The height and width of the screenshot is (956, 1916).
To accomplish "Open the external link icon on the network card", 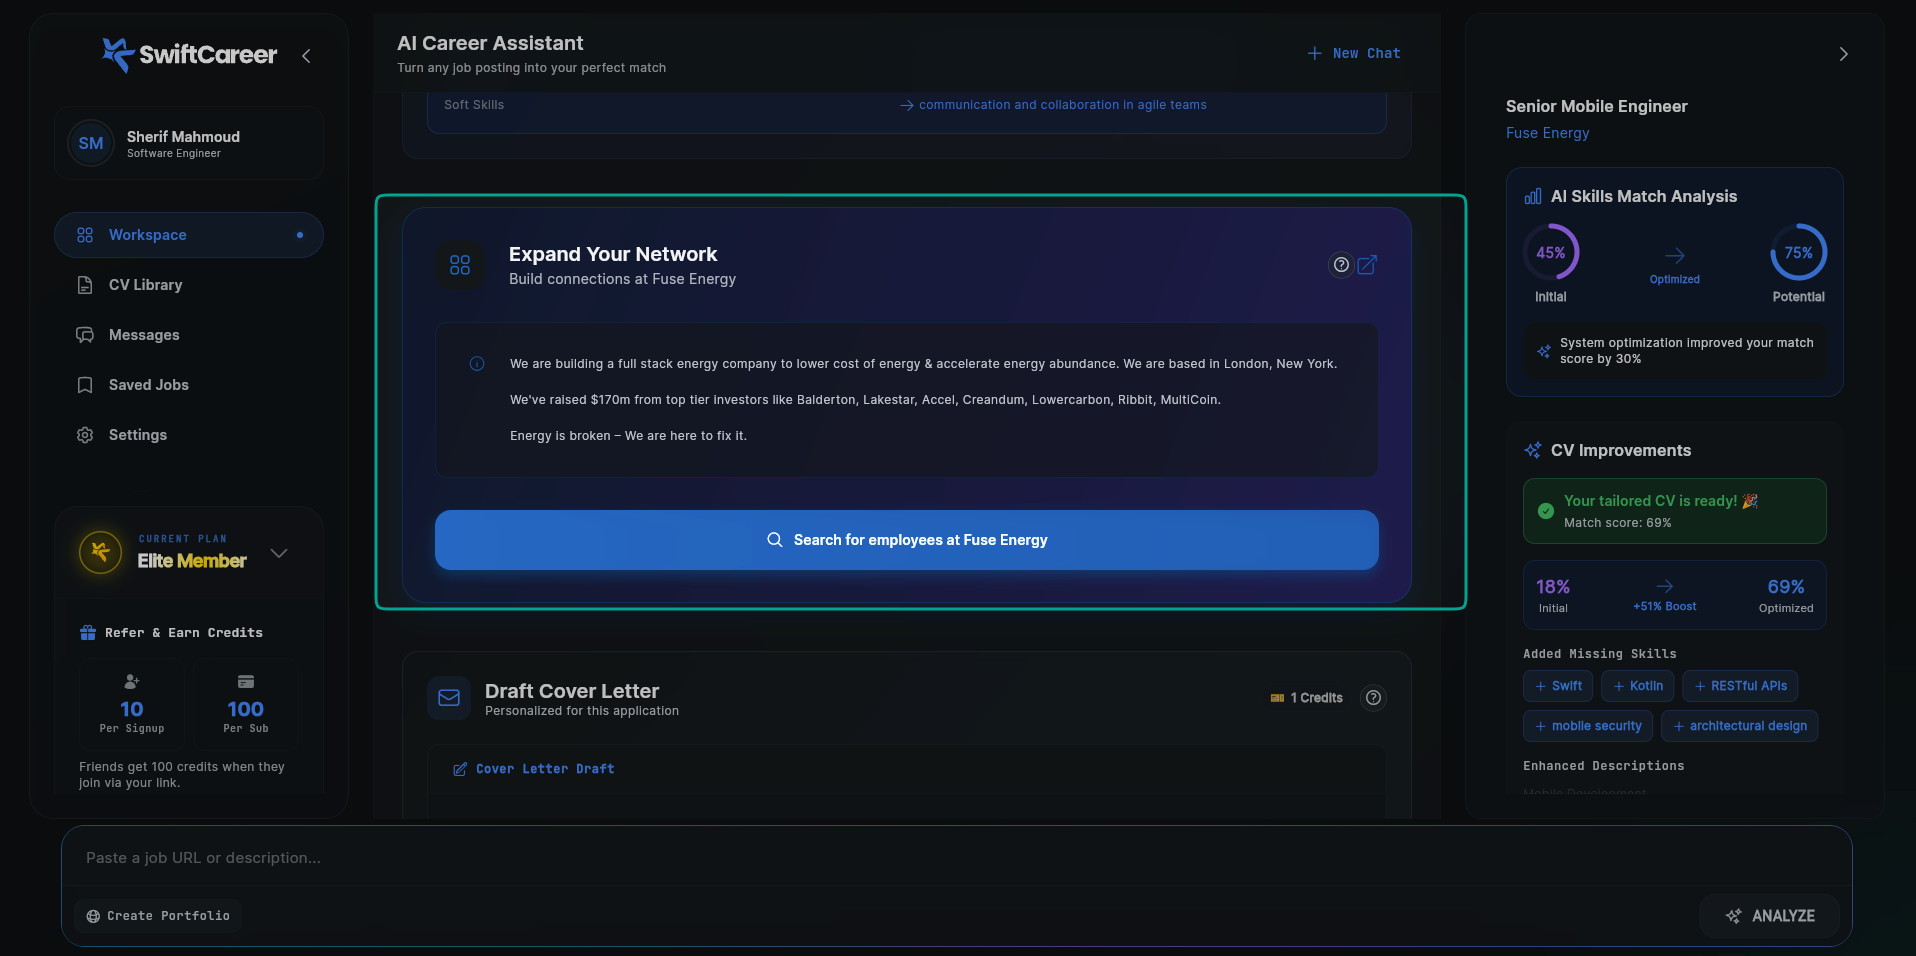I will pos(1368,265).
